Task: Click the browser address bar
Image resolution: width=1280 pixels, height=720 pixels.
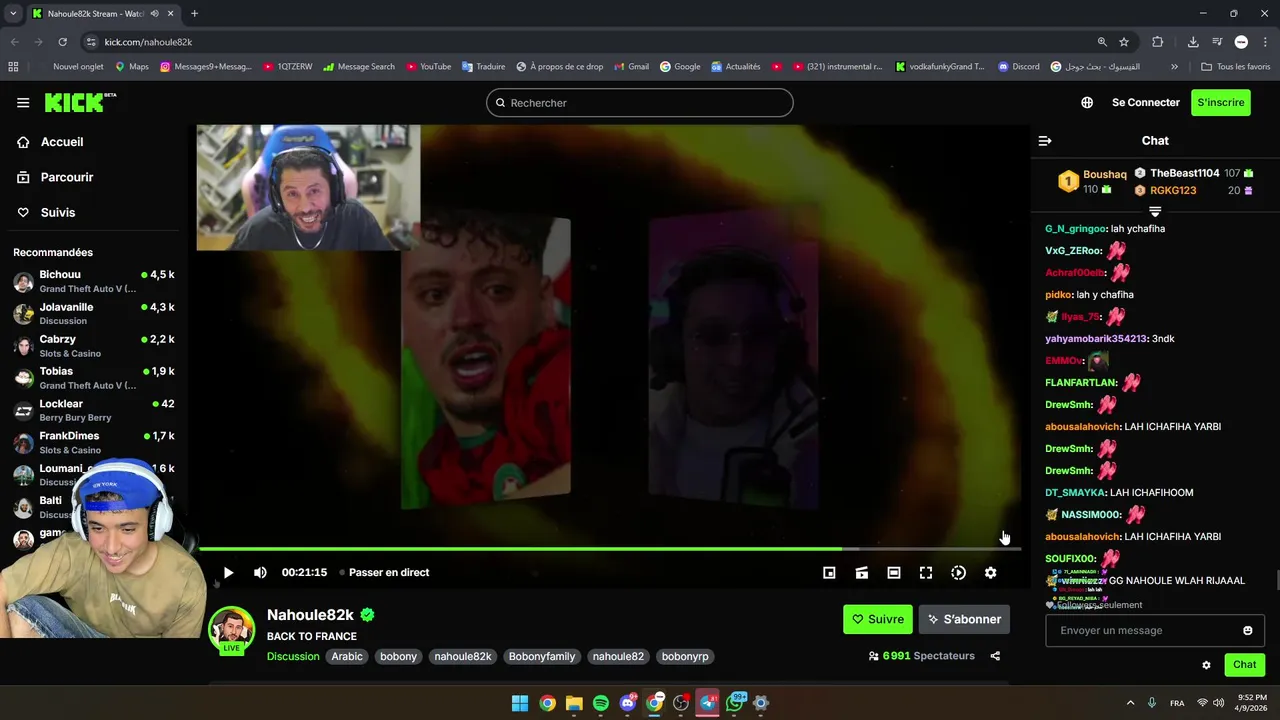Action: tap(590, 42)
